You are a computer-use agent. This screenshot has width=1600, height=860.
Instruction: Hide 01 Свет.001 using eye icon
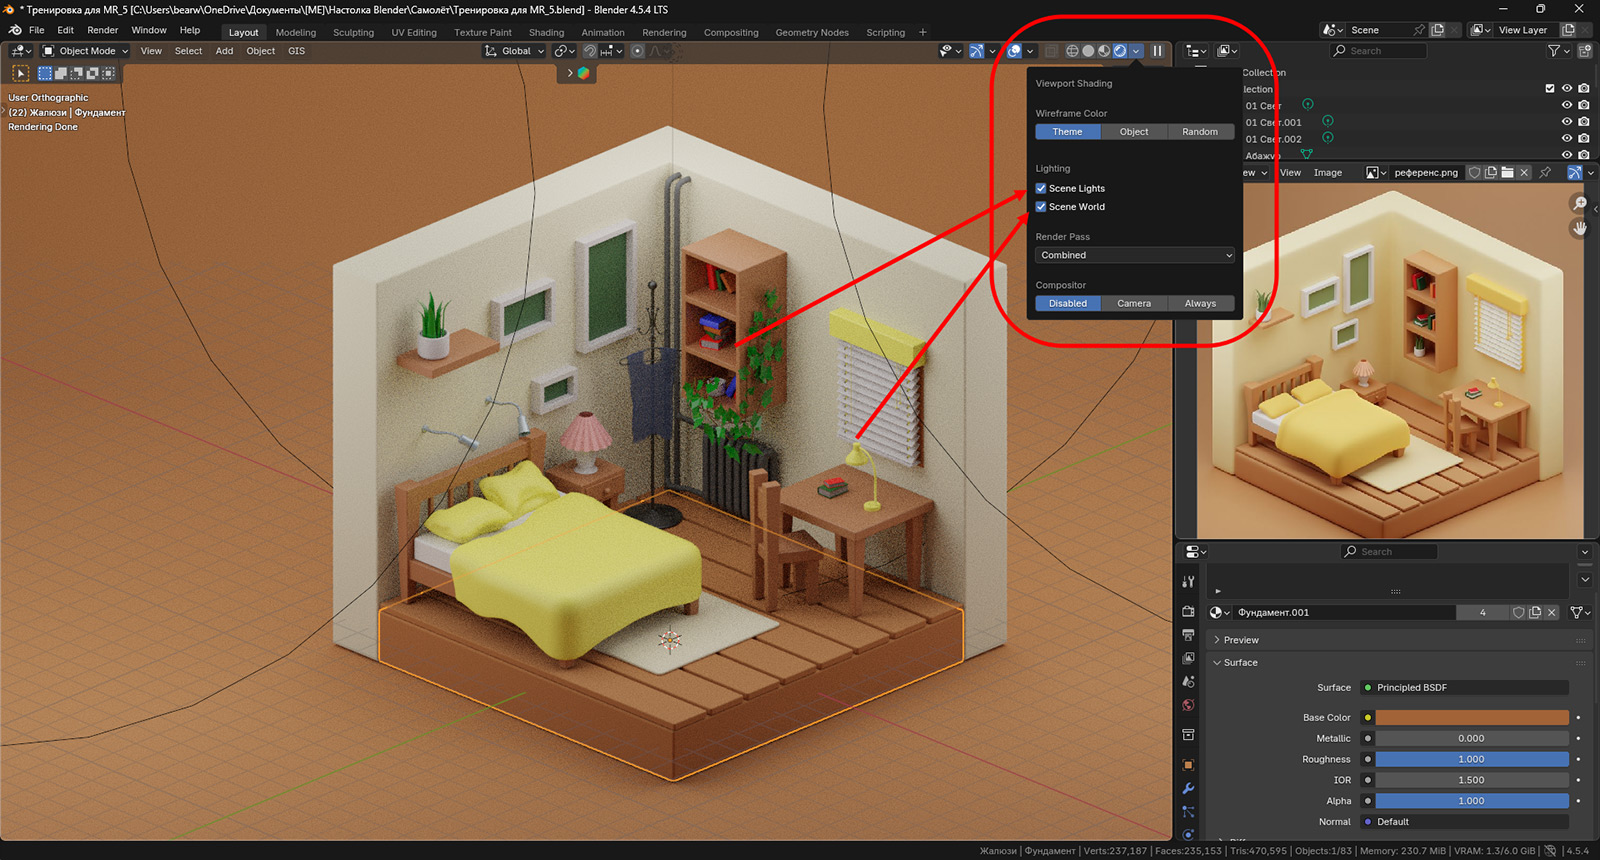pyautogui.click(x=1567, y=122)
